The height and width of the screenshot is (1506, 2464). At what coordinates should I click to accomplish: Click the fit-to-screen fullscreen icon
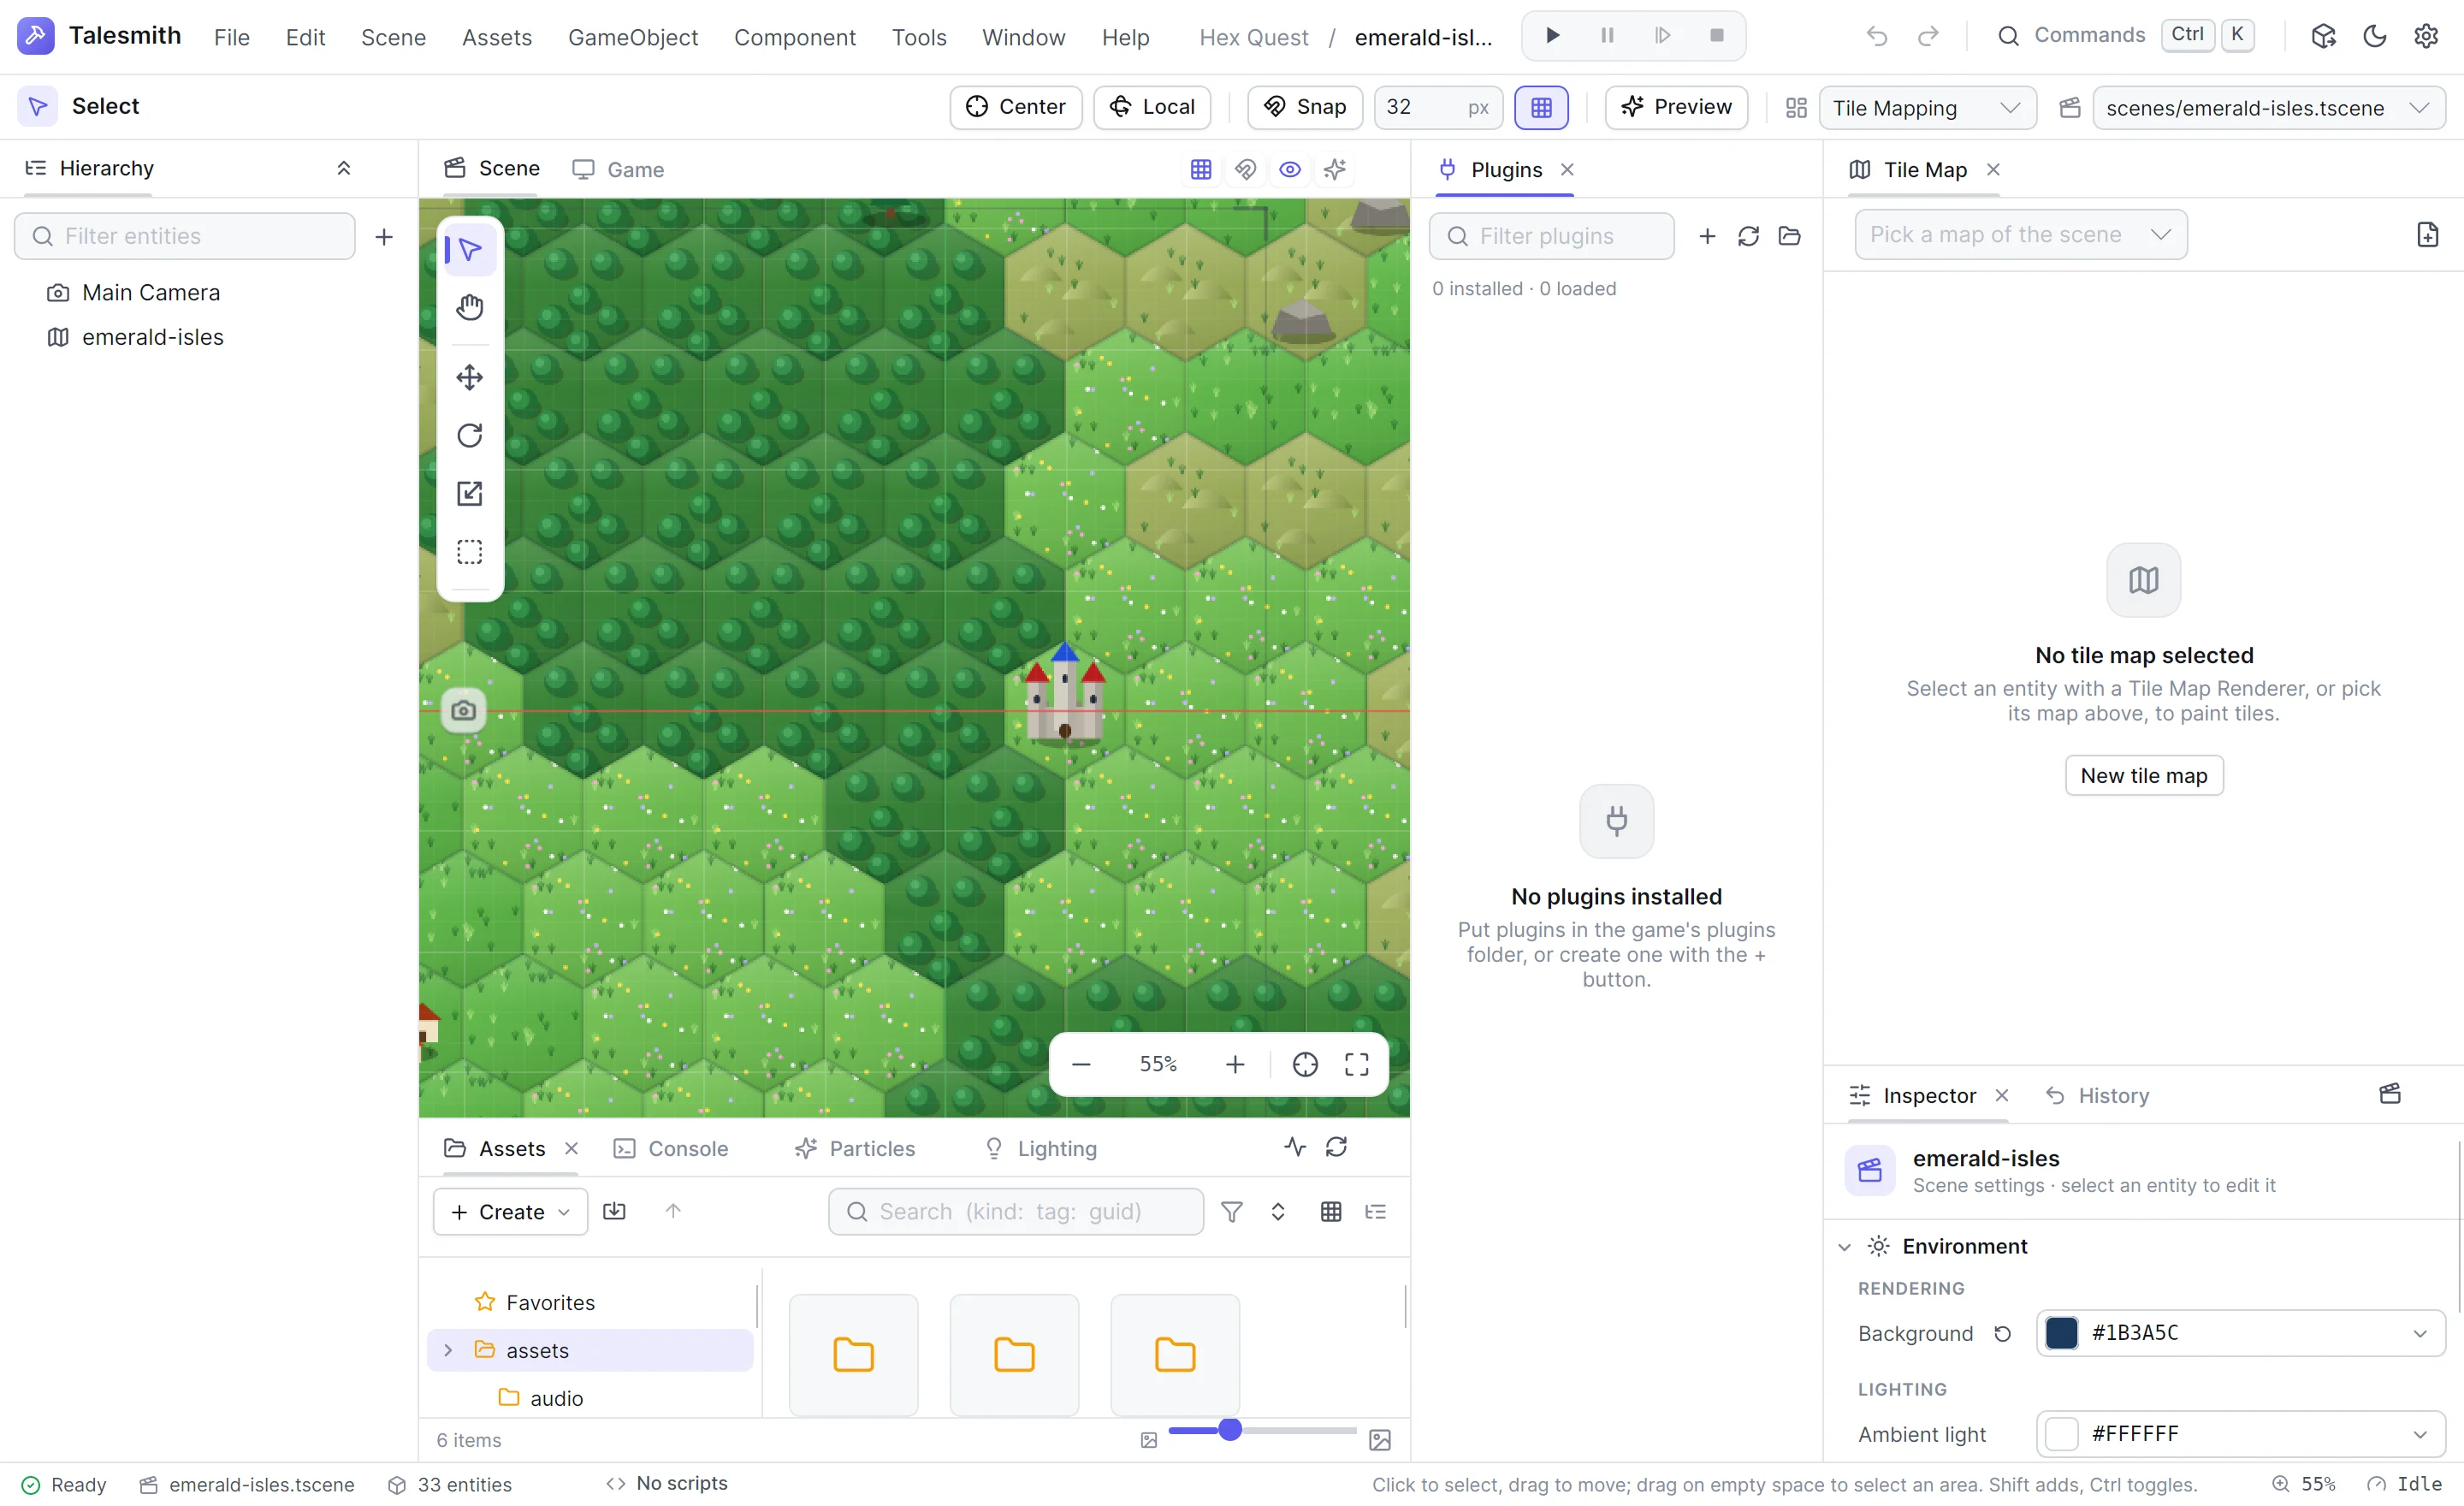(x=1356, y=1064)
